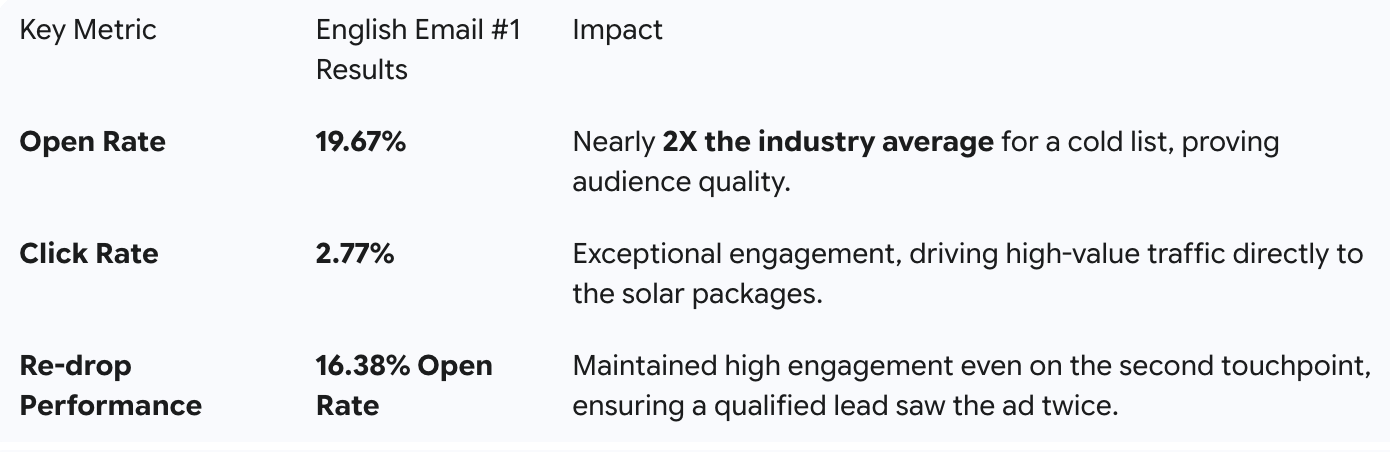The image size is (1390, 452).
Task: Select the 19.67% open rate value
Action: point(361,142)
